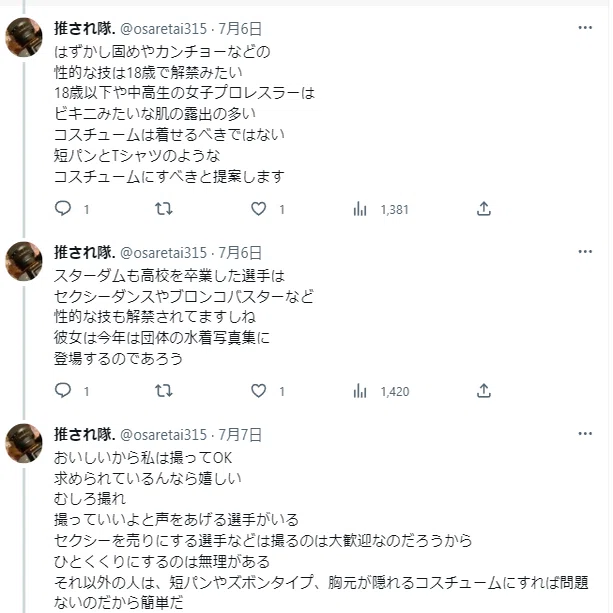Image resolution: width=613 pixels, height=613 pixels.
Task: Open @osaretai315 handle on July 7 tweet
Action: (163, 435)
